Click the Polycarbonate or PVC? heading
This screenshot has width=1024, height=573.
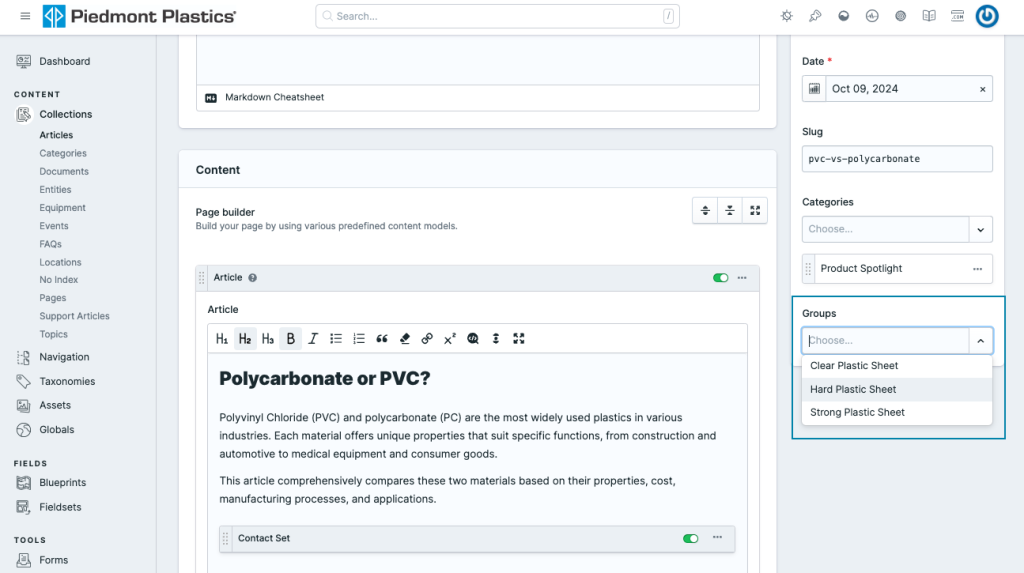point(325,379)
